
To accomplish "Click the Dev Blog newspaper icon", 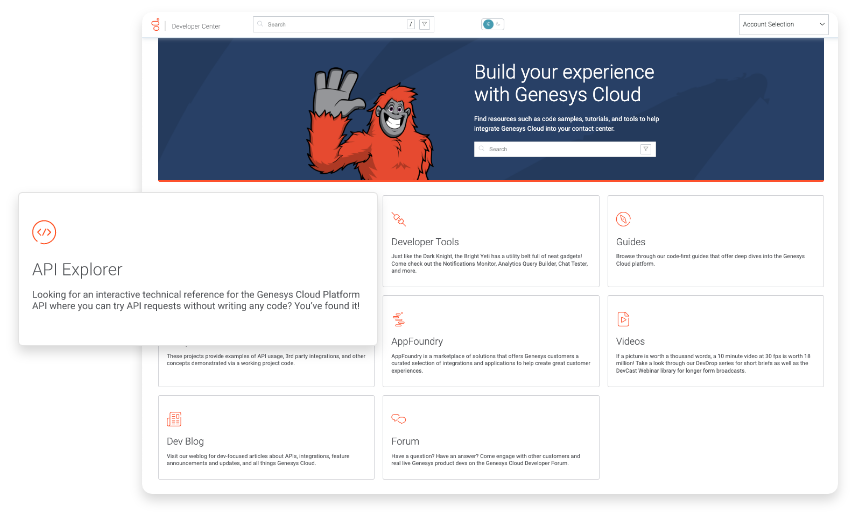I will click(174, 419).
